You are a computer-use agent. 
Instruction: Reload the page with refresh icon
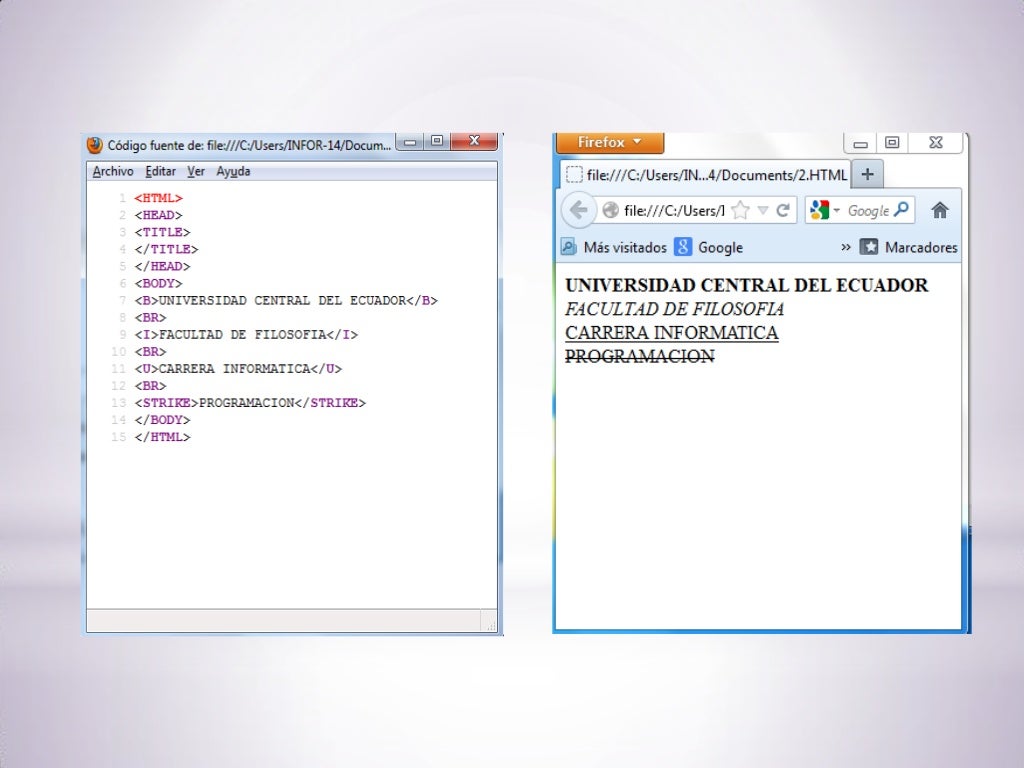pyautogui.click(x=783, y=210)
